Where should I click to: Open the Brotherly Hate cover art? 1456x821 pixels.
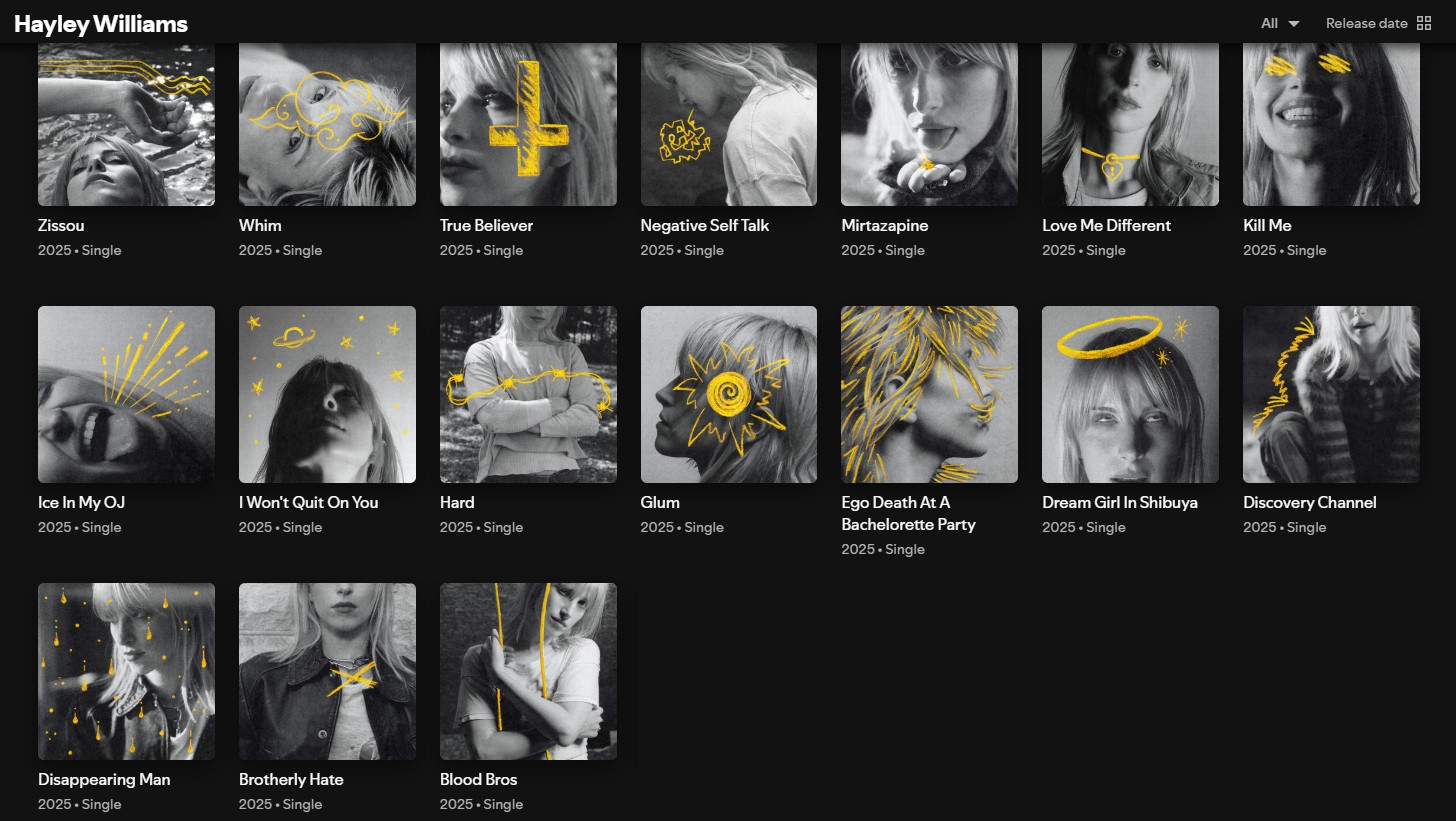pyautogui.click(x=327, y=671)
